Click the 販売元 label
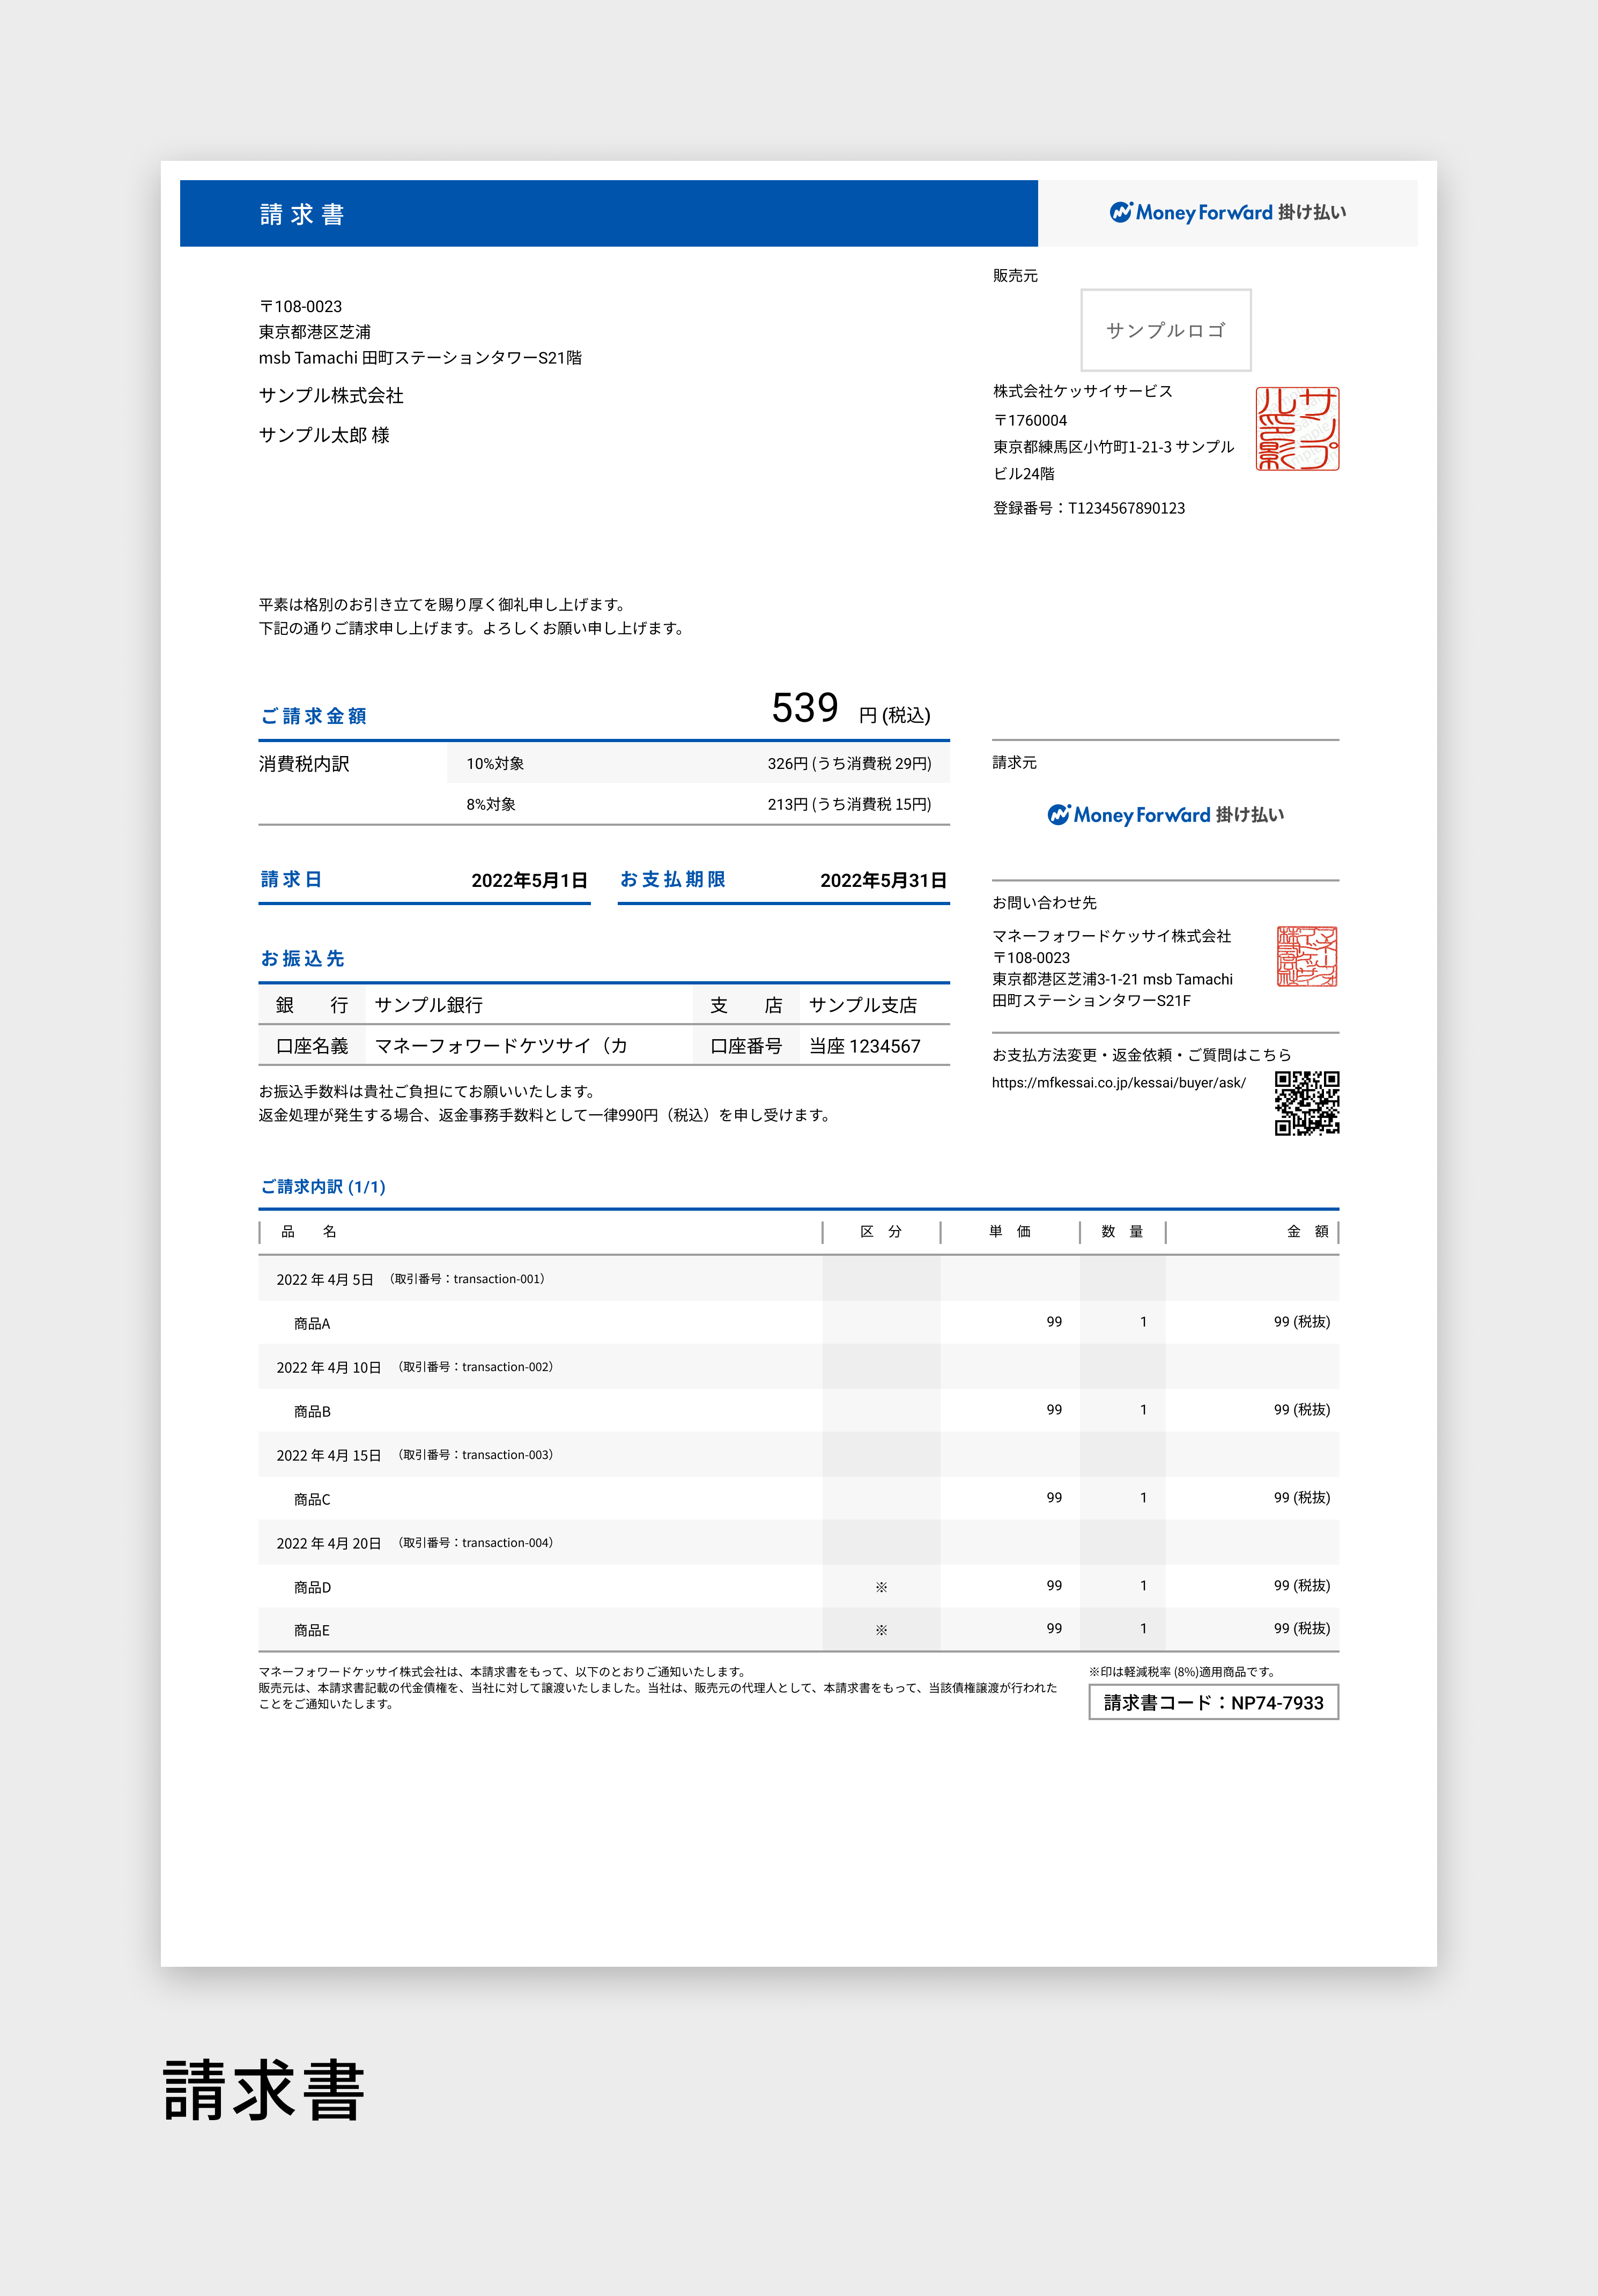The image size is (1598, 2296). tap(1015, 276)
